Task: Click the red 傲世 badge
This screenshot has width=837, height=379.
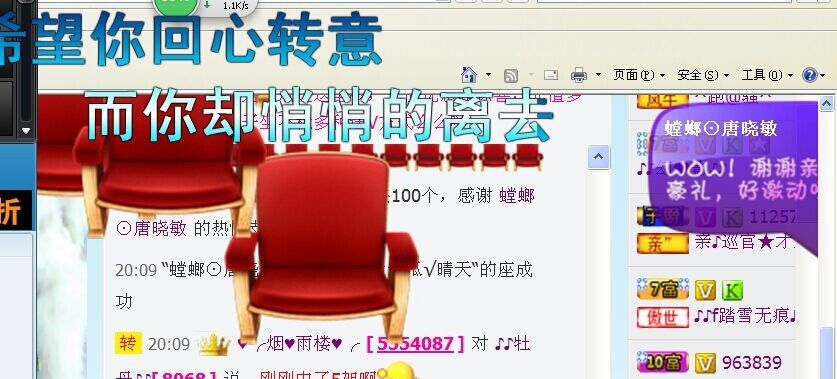Action: 662,317
